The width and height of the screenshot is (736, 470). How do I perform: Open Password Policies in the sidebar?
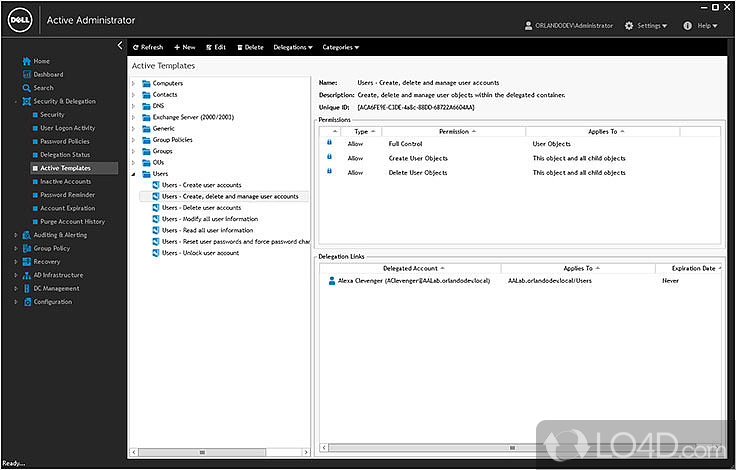point(66,141)
